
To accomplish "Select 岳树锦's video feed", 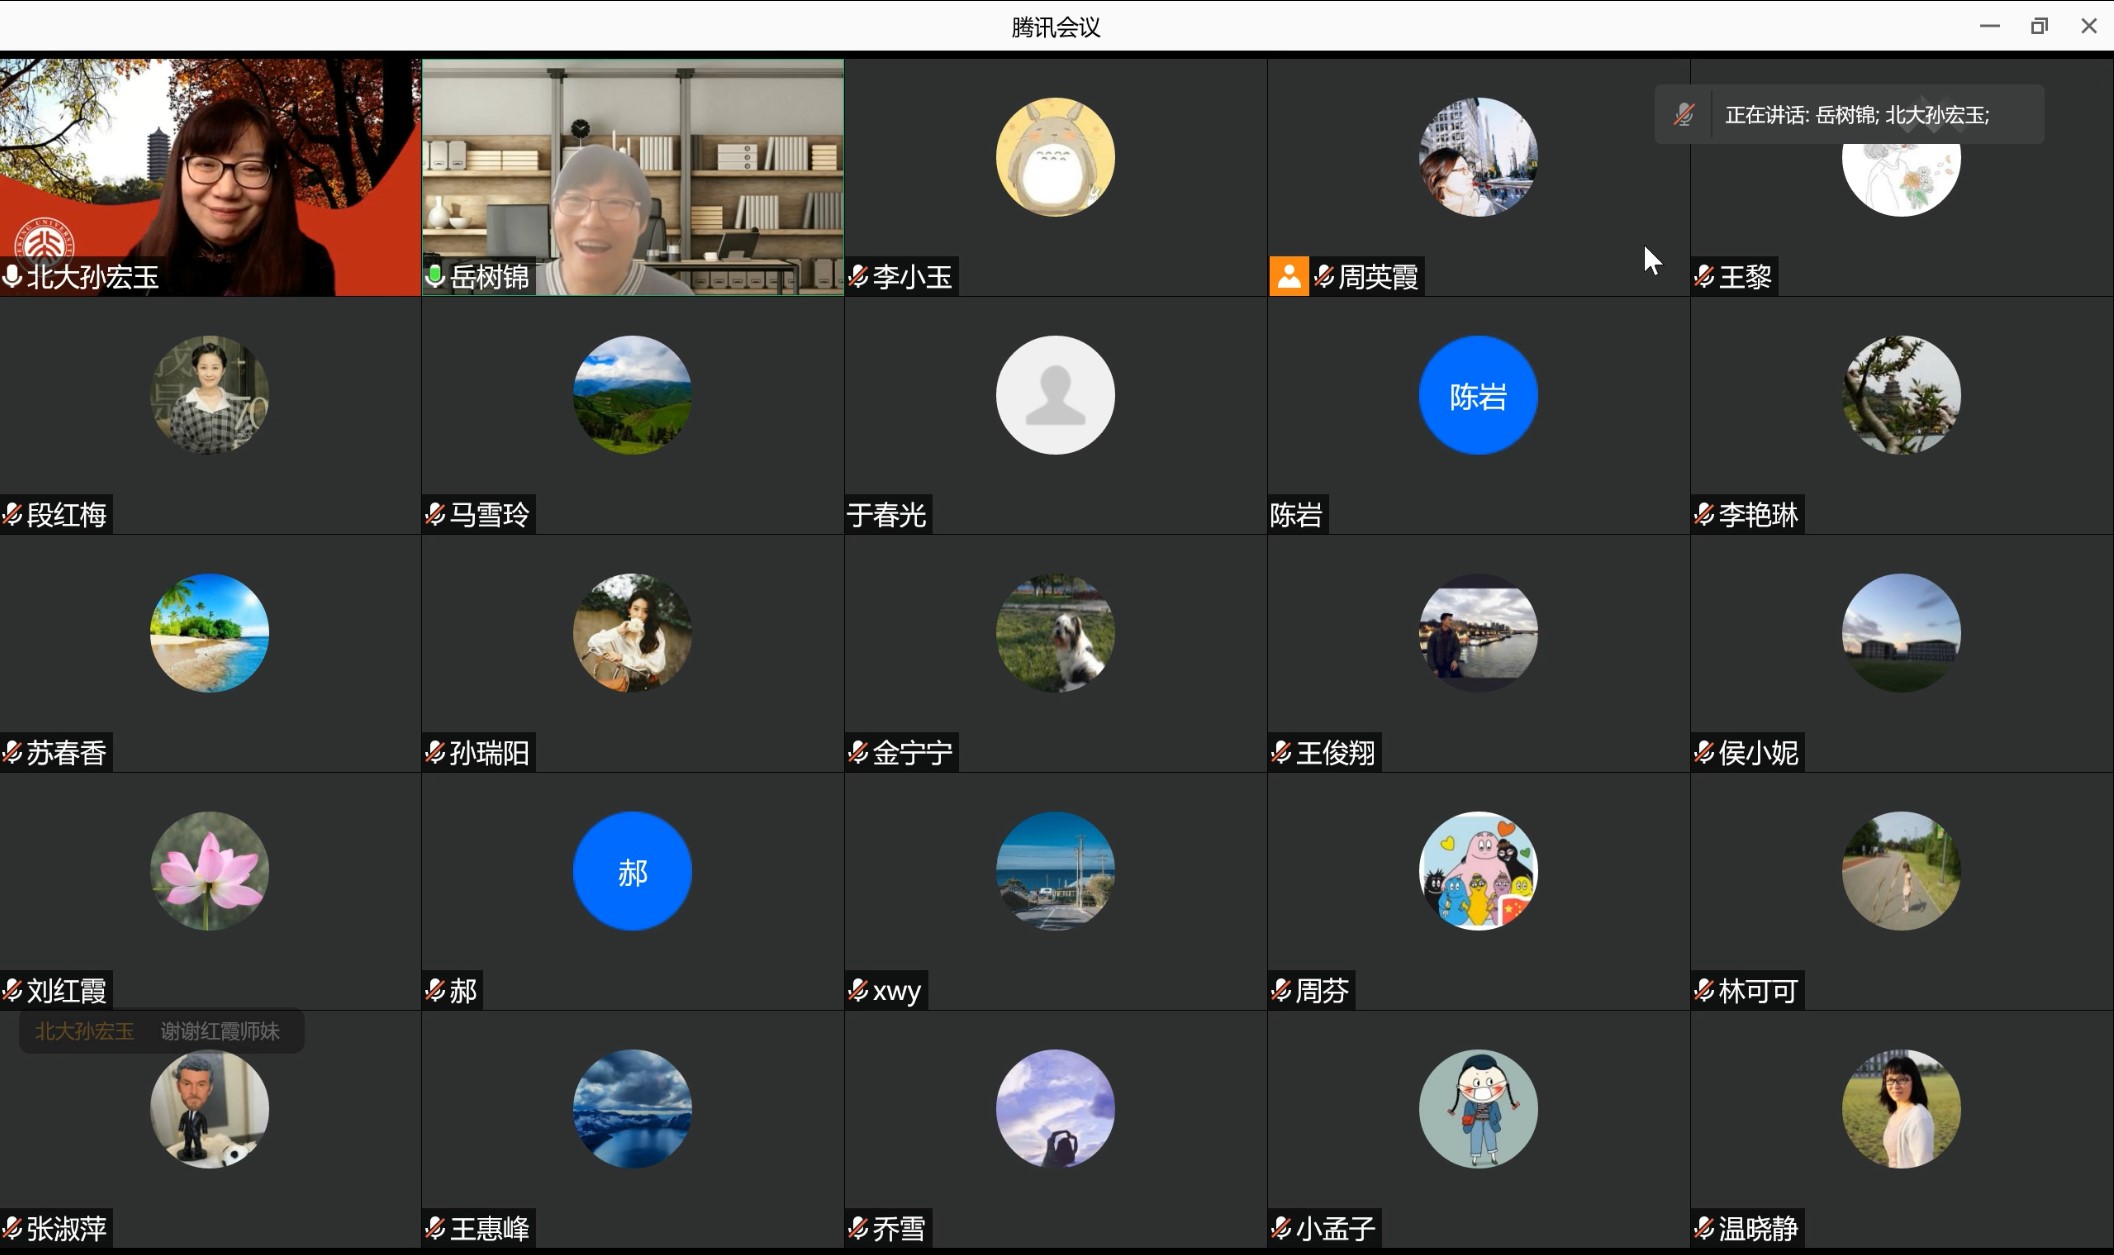I will coord(632,177).
